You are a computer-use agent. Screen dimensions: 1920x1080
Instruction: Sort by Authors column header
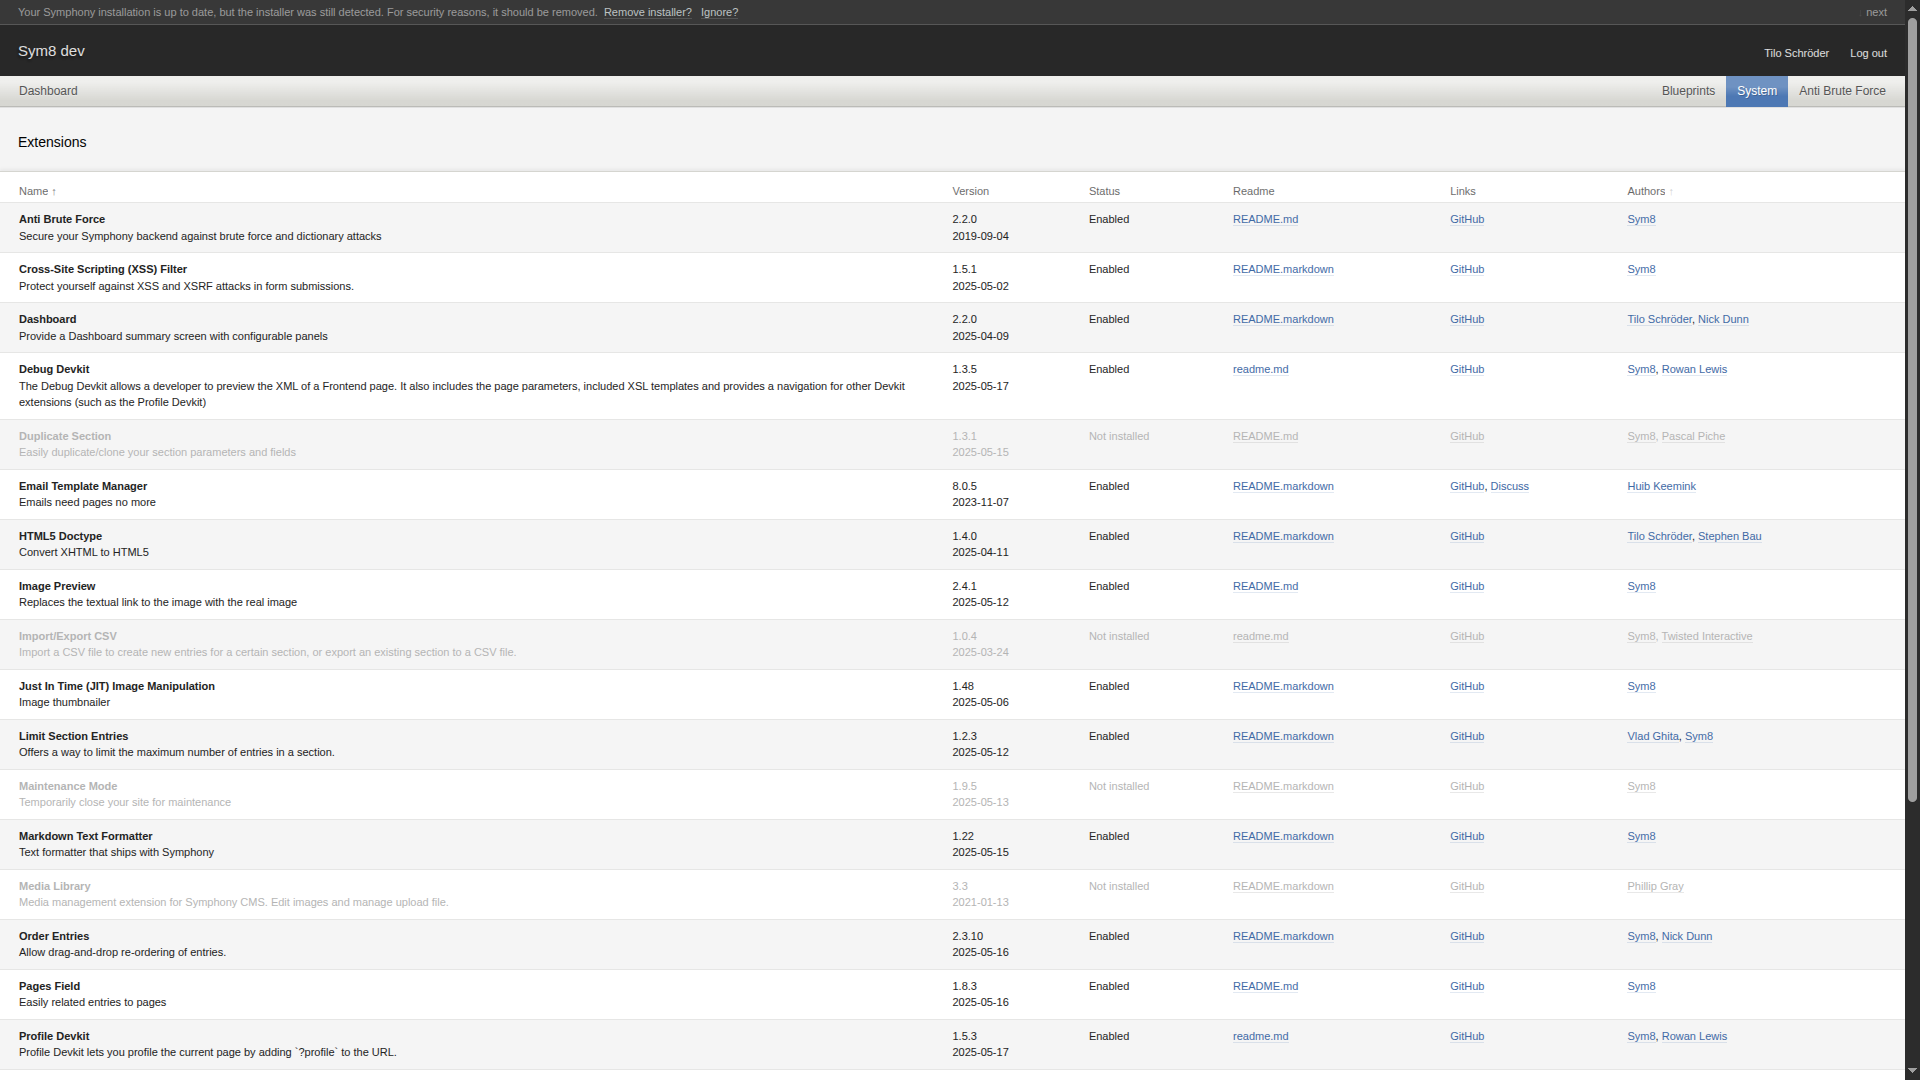1645,191
